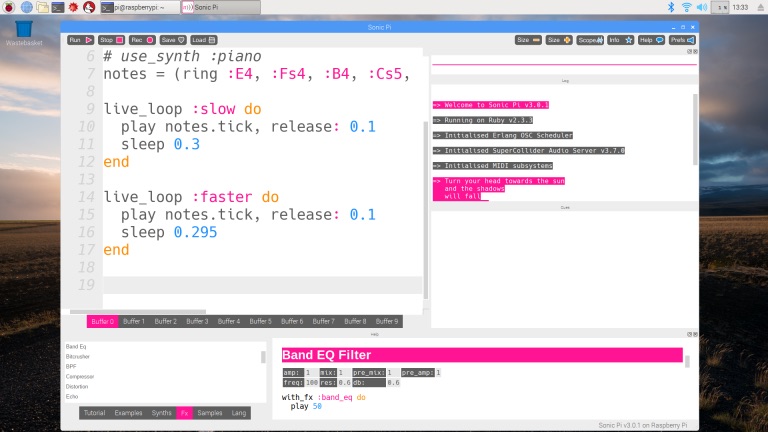768x432 pixels.
Task: Open the Raspberry Pi application menu
Action: click(8, 7)
